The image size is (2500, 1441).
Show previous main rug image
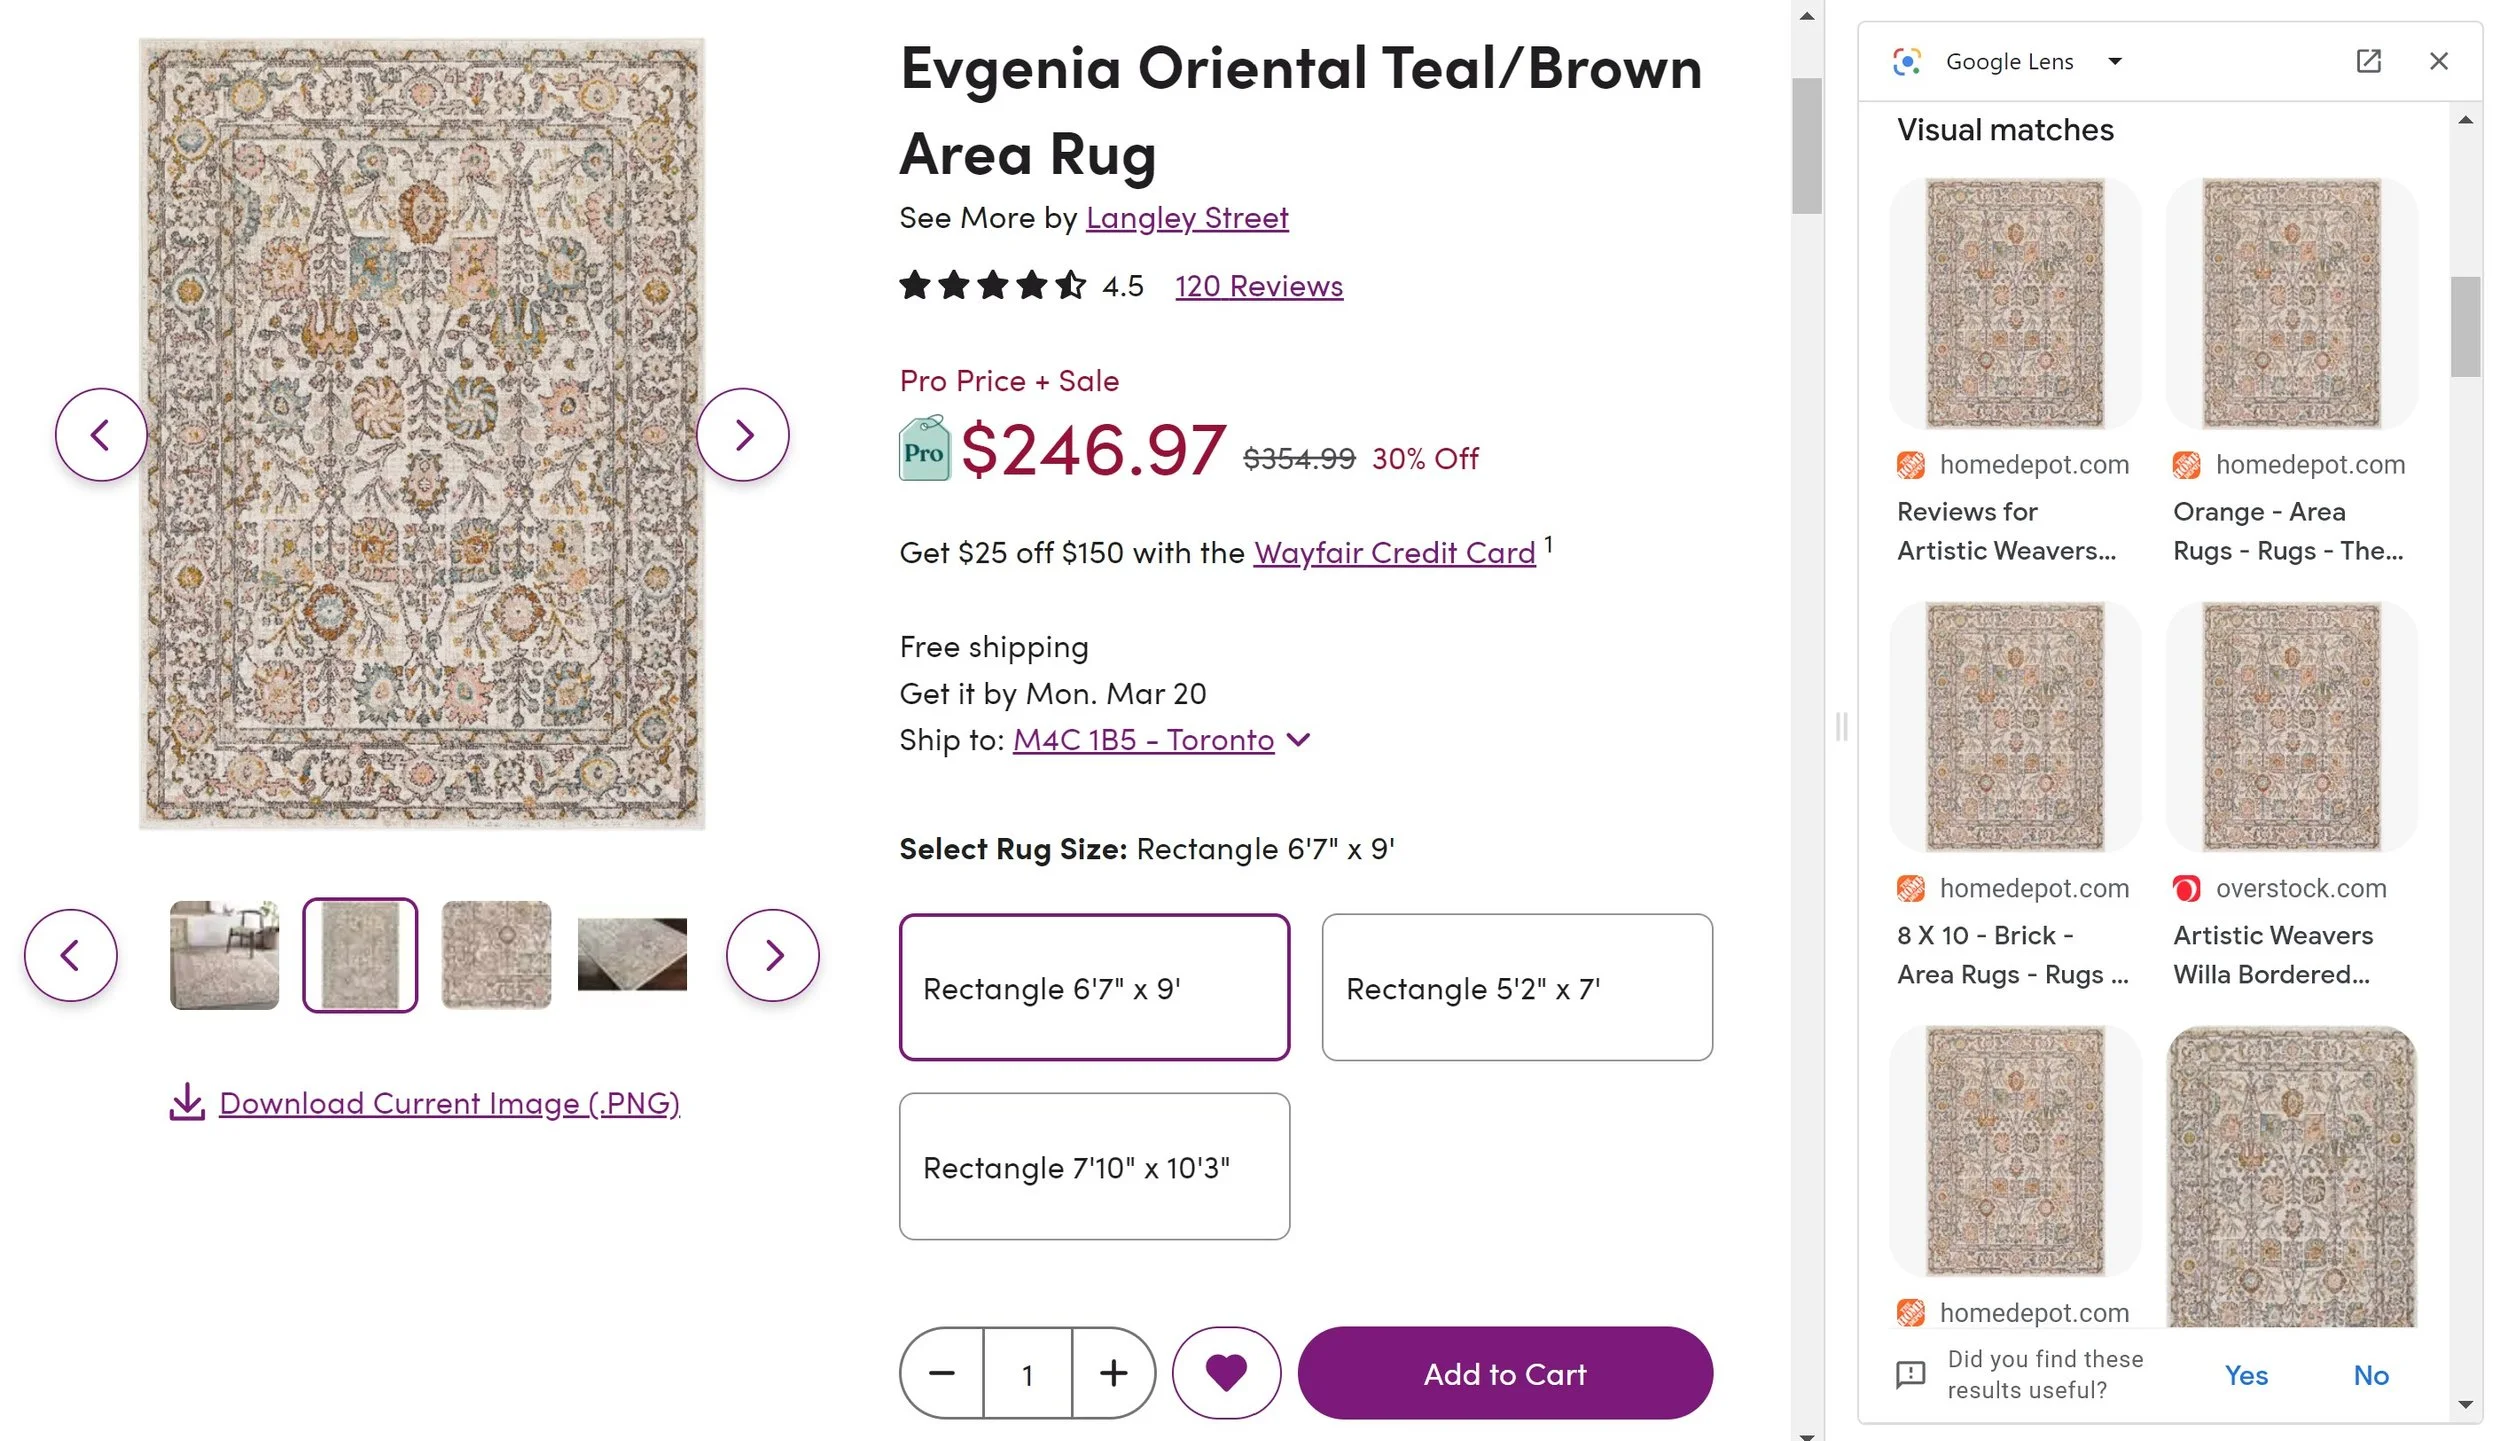100,435
